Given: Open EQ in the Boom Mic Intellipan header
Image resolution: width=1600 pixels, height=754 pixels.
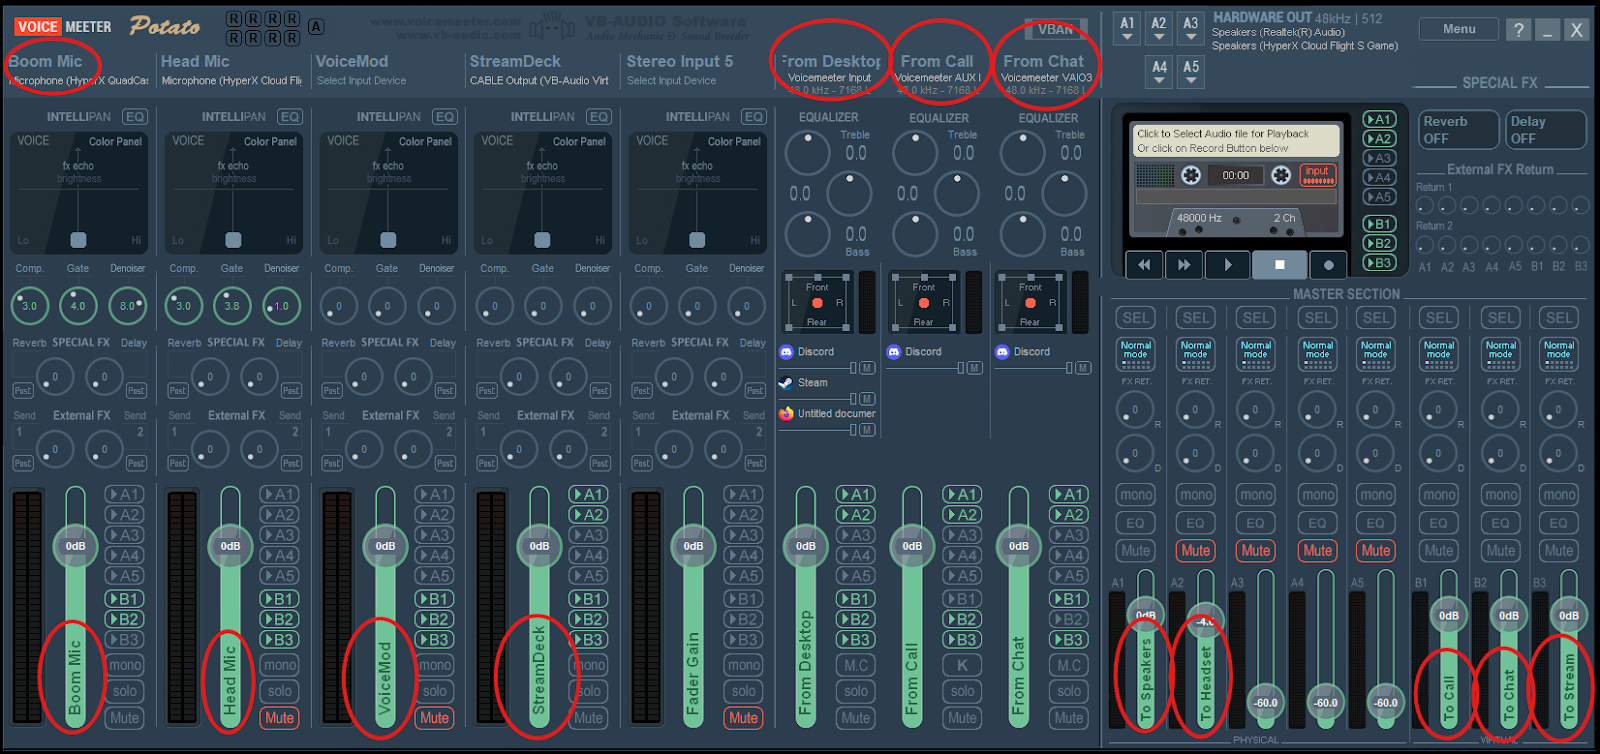Looking at the screenshot, I should pyautogui.click(x=135, y=117).
